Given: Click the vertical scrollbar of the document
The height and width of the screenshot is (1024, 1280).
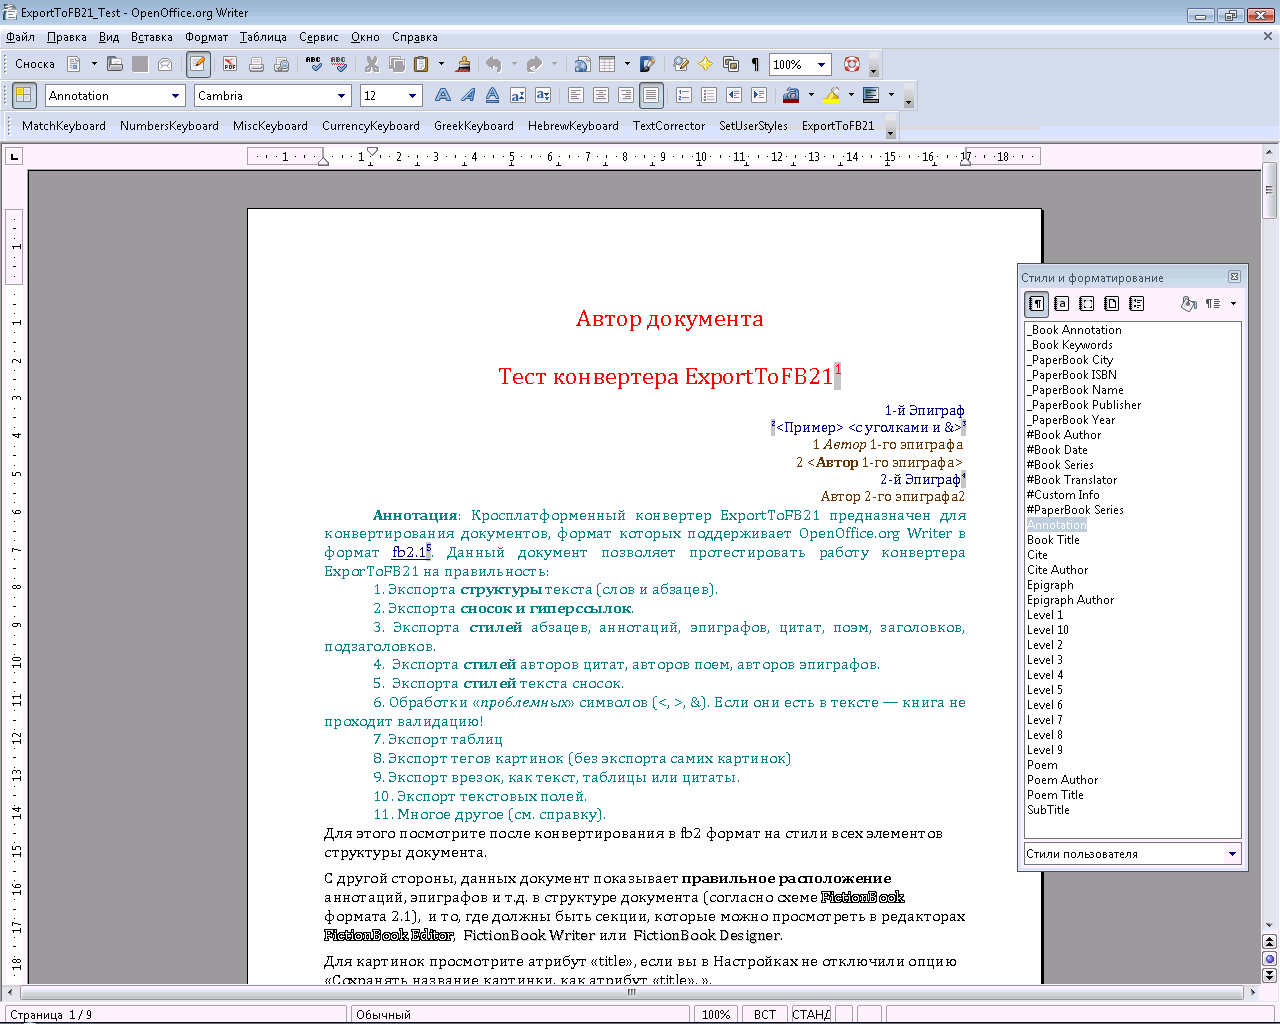Looking at the screenshot, I should pyautogui.click(x=1270, y=540).
